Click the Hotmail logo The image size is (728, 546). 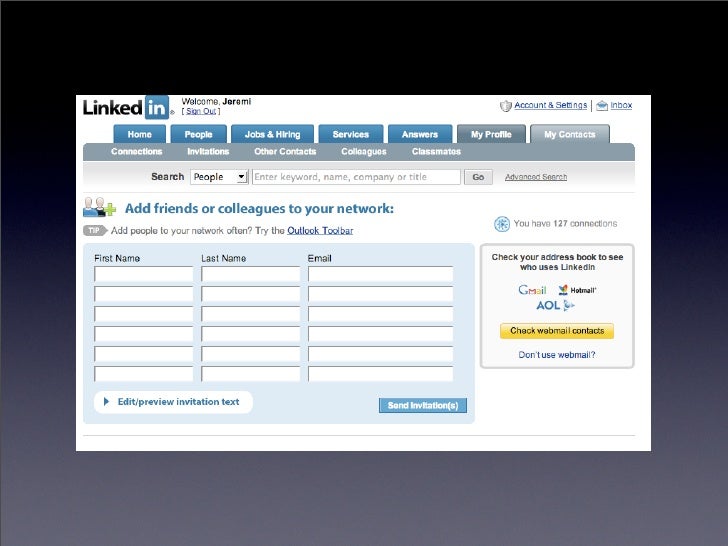pos(577,290)
